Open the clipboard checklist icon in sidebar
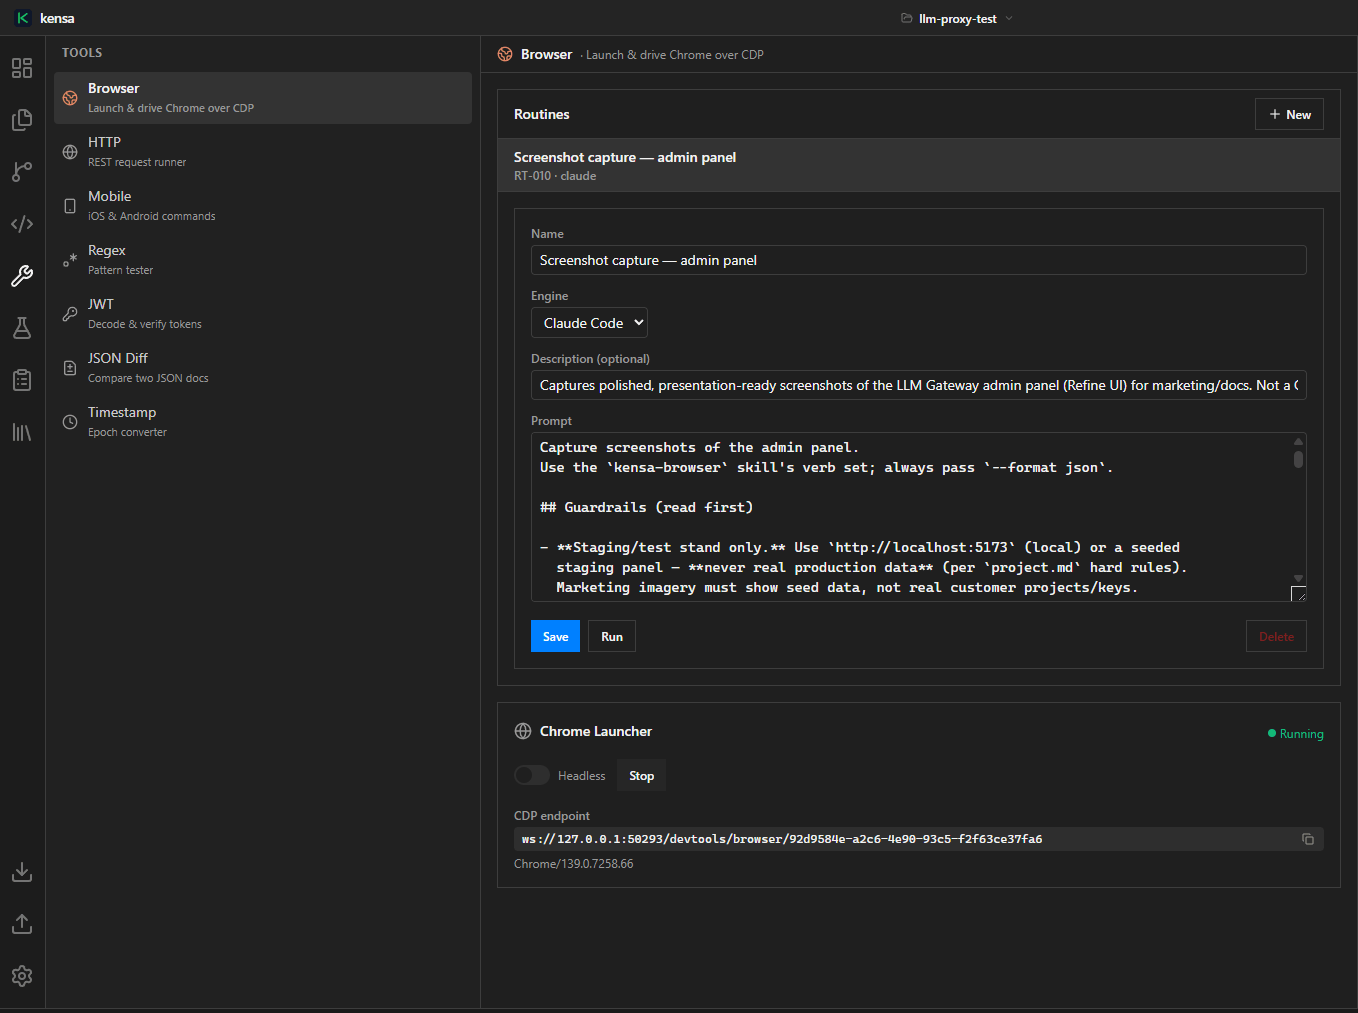The height and width of the screenshot is (1013, 1358). coord(22,380)
